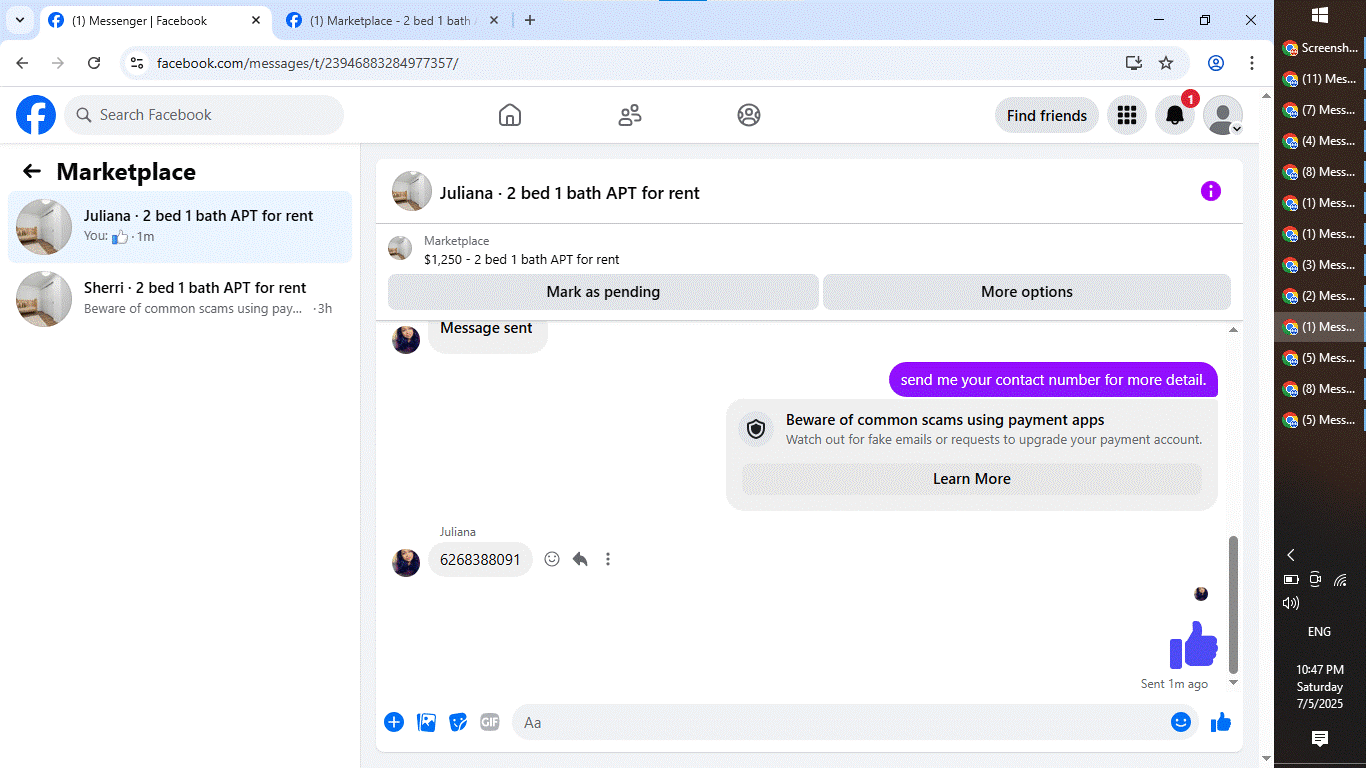Open the Sherri 2 bed 1 bath conversation

click(180, 299)
